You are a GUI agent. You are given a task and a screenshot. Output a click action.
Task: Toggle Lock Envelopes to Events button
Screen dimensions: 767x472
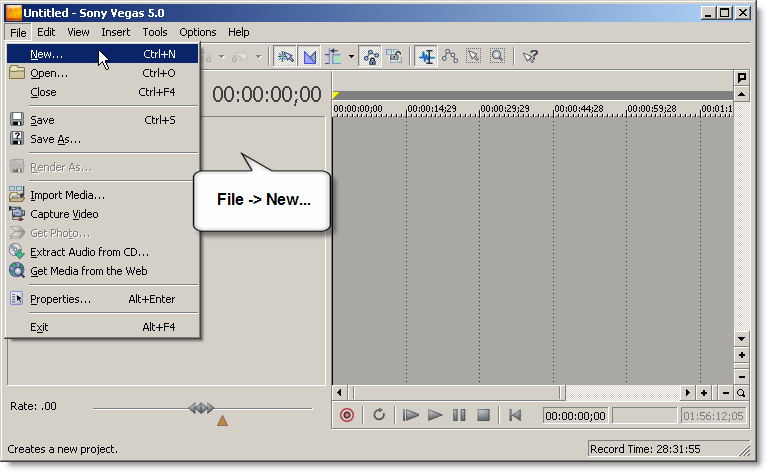371,57
